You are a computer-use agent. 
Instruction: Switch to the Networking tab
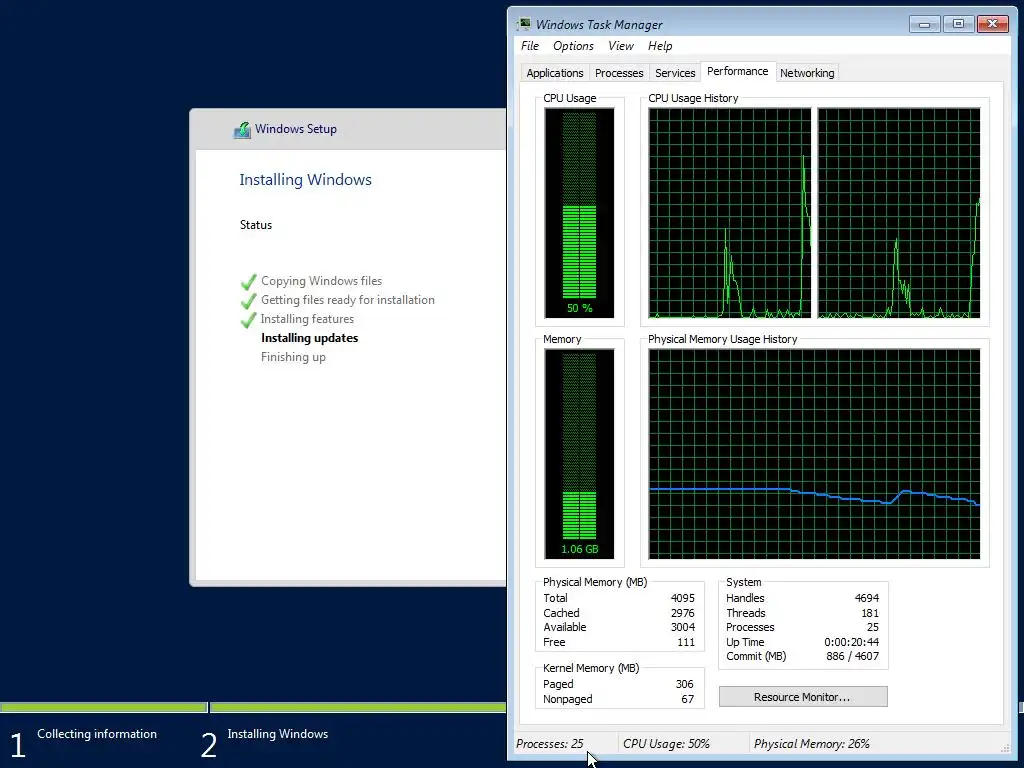tap(807, 73)
